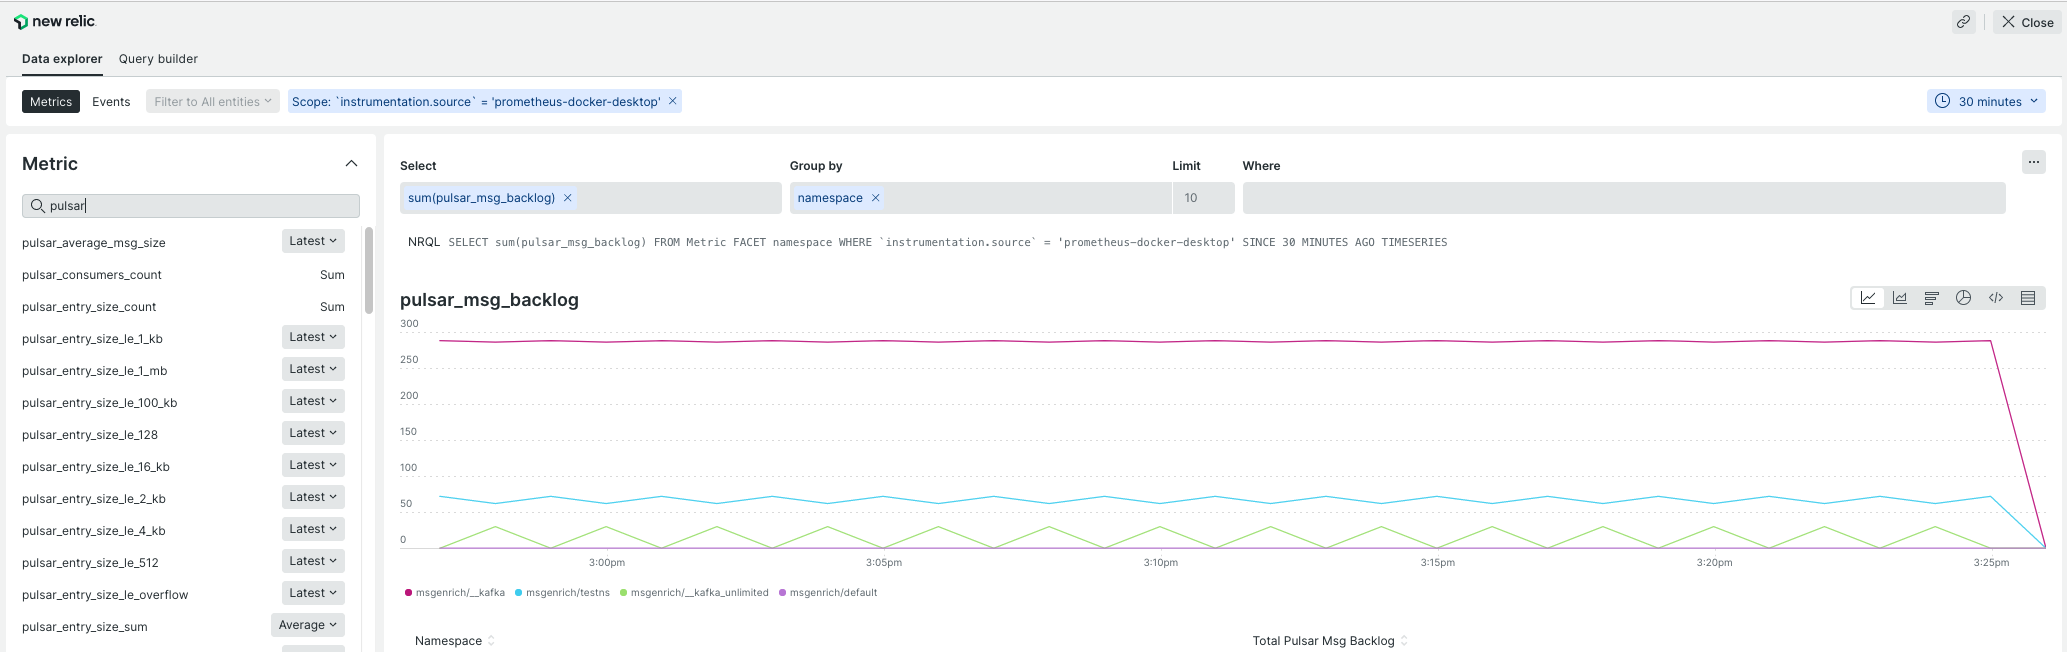Viewport: 2067px width, 652px height.
Task: Open the Query builder tab
Action: point(158,59)
